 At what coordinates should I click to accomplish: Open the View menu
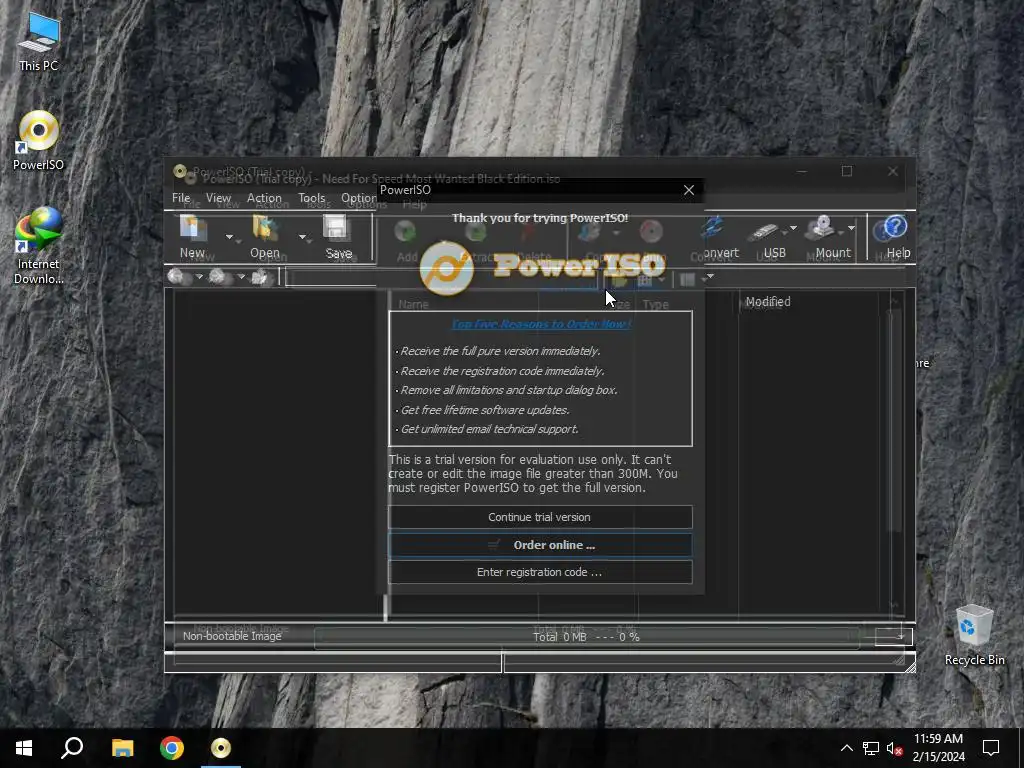(x=218, y=198)
